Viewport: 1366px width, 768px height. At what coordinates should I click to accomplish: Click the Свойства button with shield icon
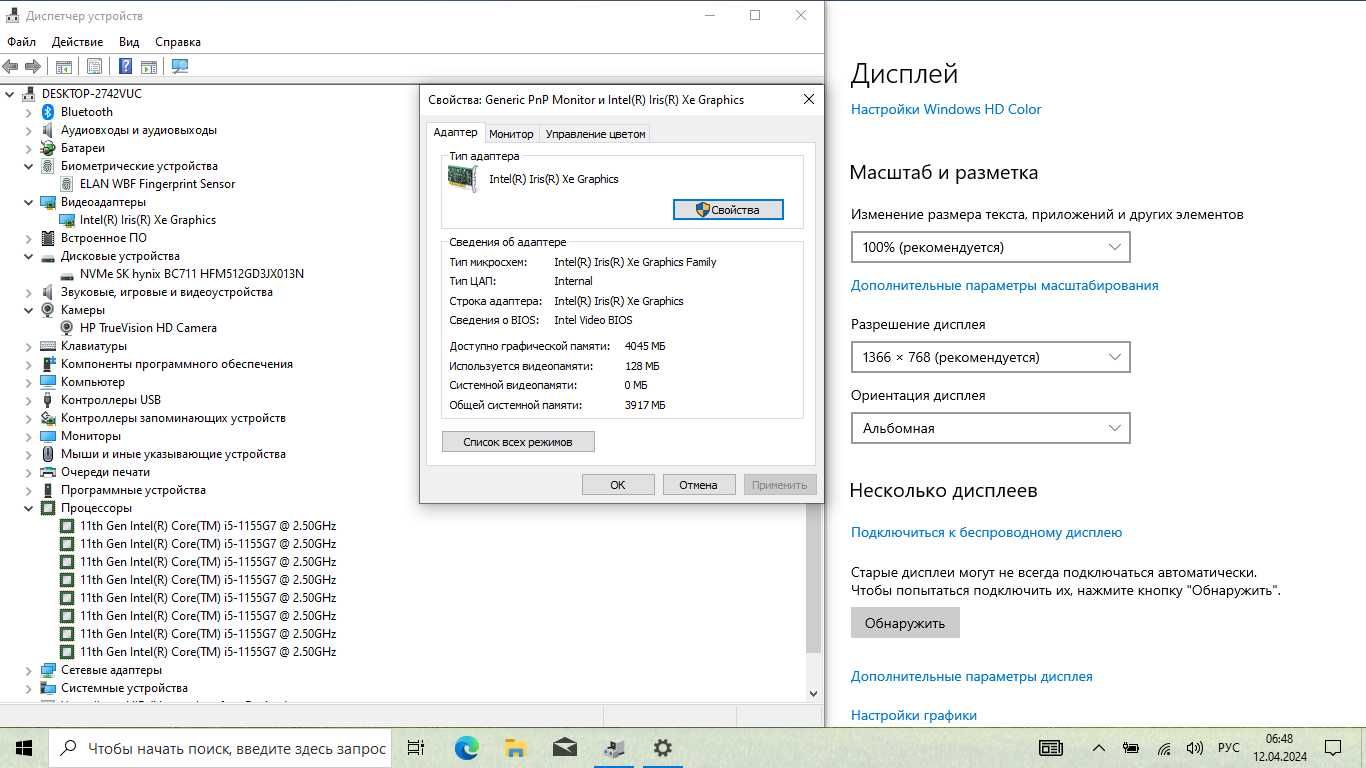click(x=728, y=210)
